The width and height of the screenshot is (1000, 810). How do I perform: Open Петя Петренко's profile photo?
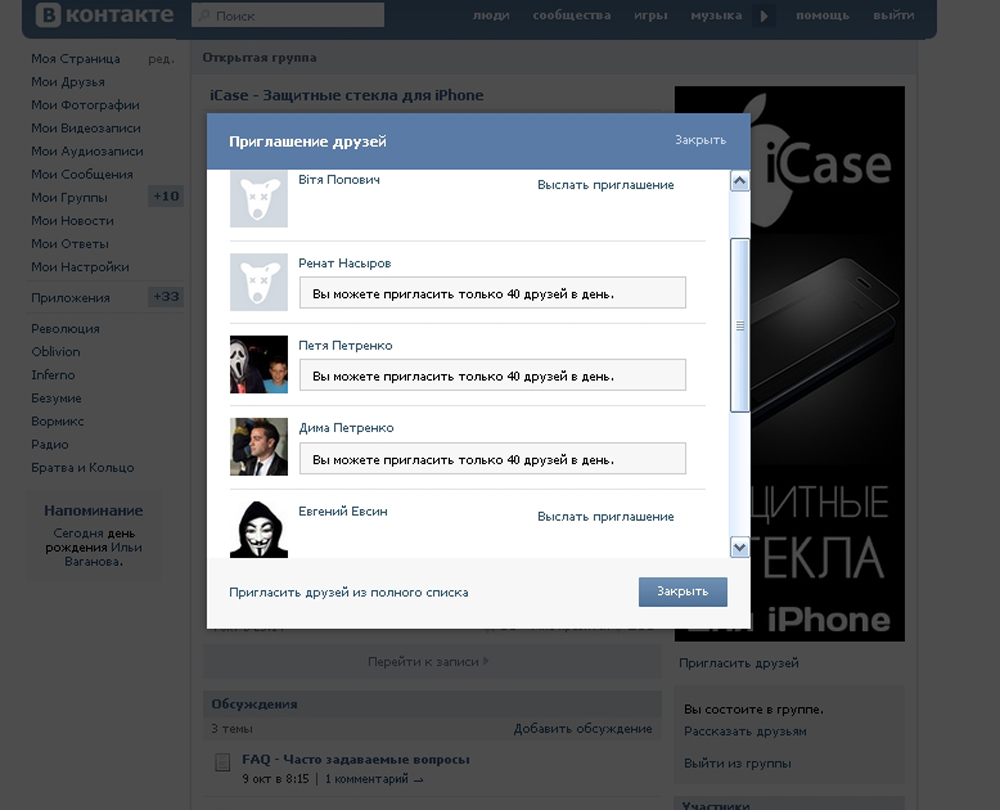tap(258, 364)
